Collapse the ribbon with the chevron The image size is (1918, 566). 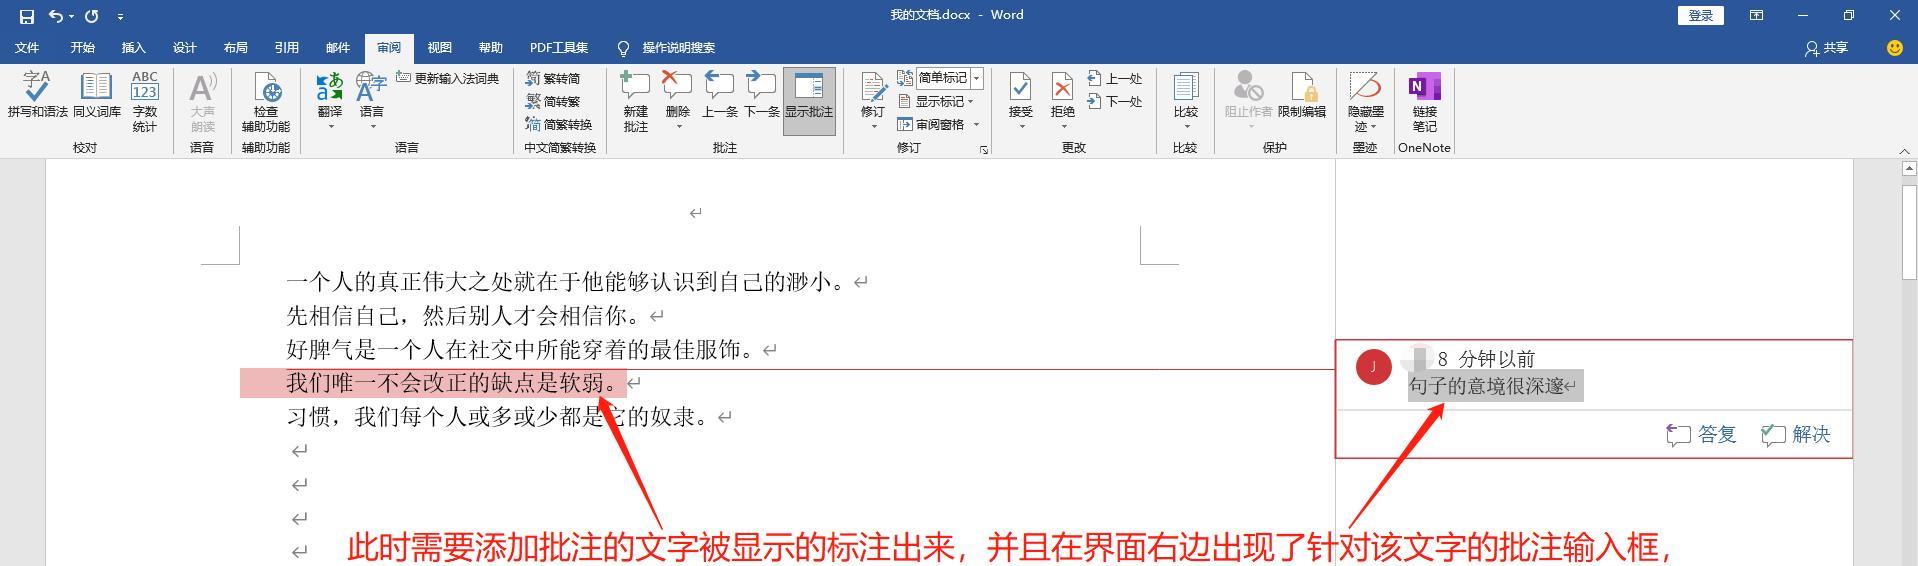(1904, 150)
